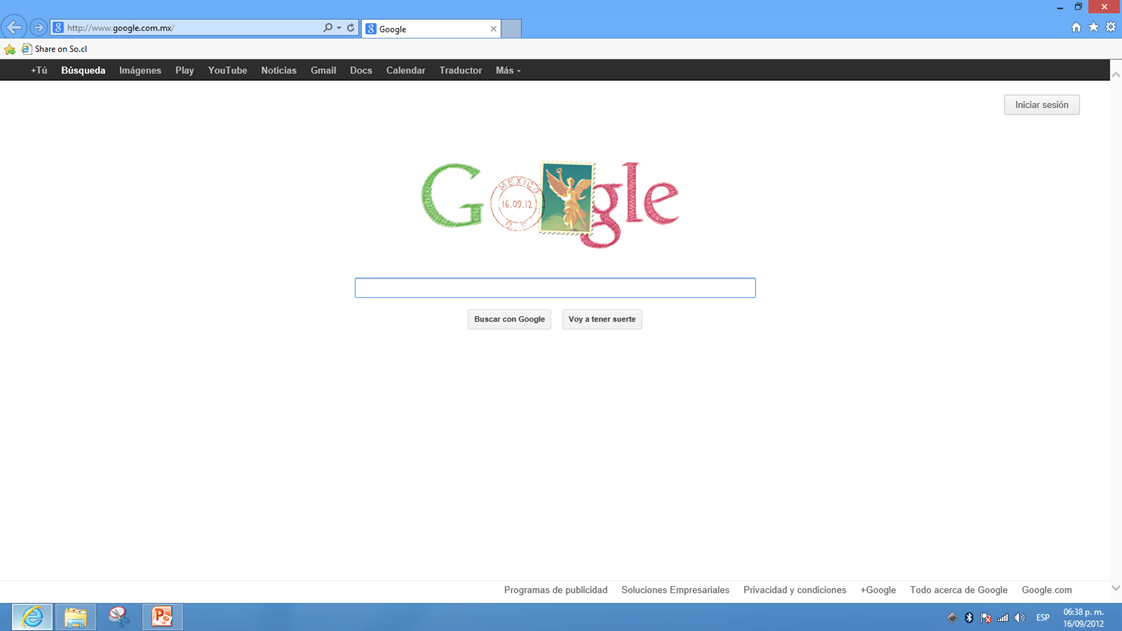1122x631 pixels.
Task: Click the volume speaker tray icon
Action: click(1019, 618)
